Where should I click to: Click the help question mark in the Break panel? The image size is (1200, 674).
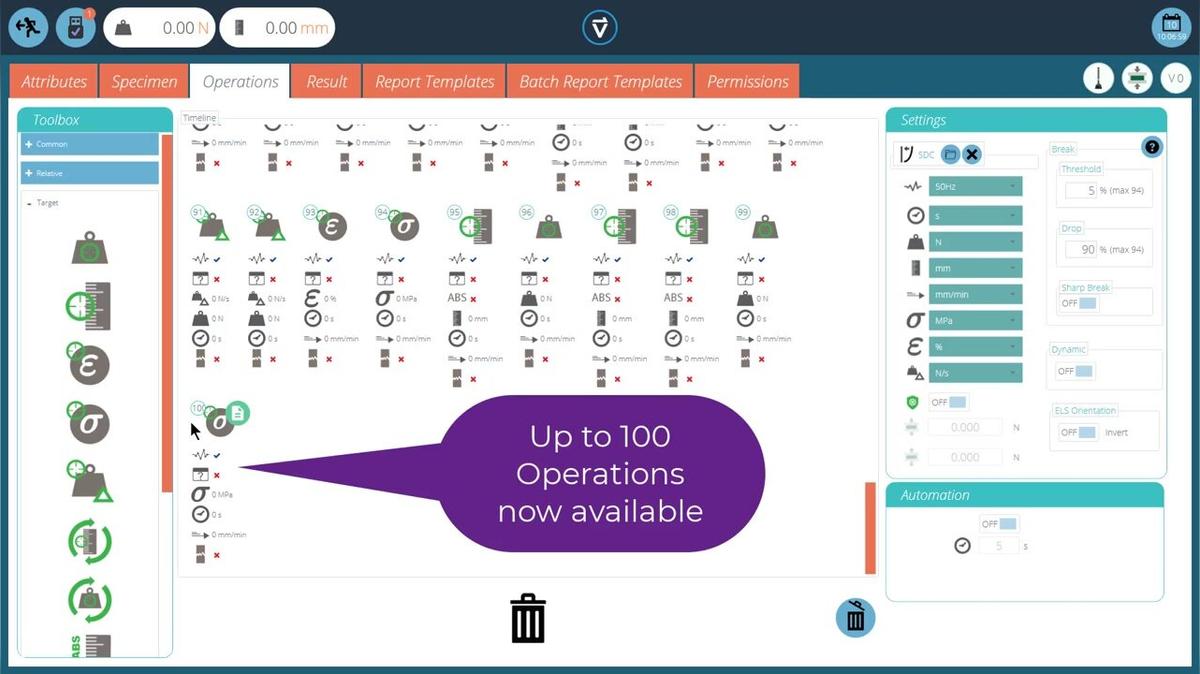click(x=1151, y=146)
